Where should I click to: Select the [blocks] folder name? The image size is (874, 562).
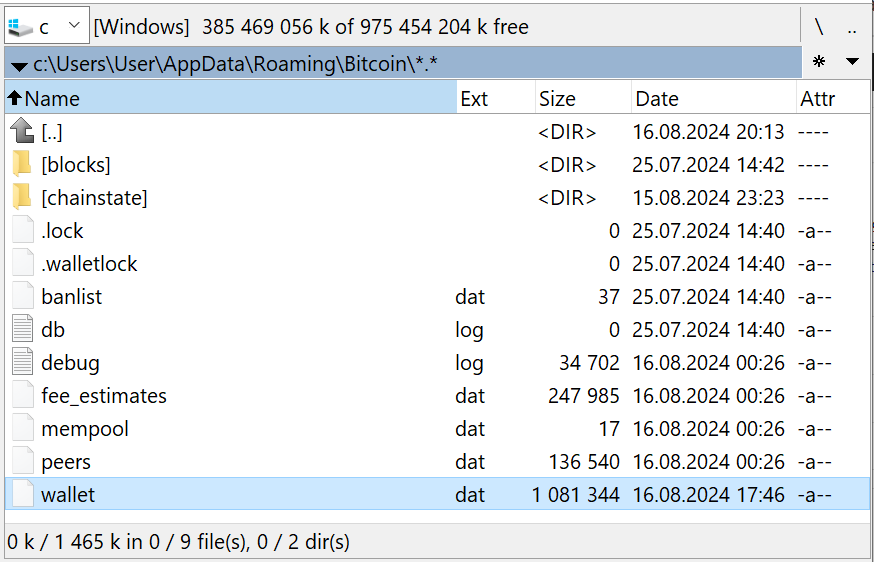[x=76, y=165]
